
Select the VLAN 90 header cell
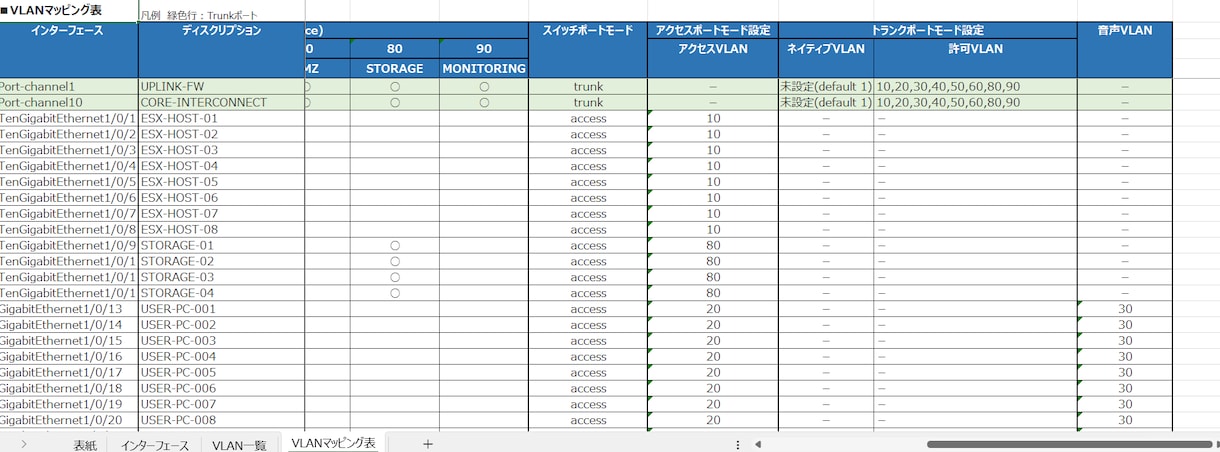pos(484,49)
